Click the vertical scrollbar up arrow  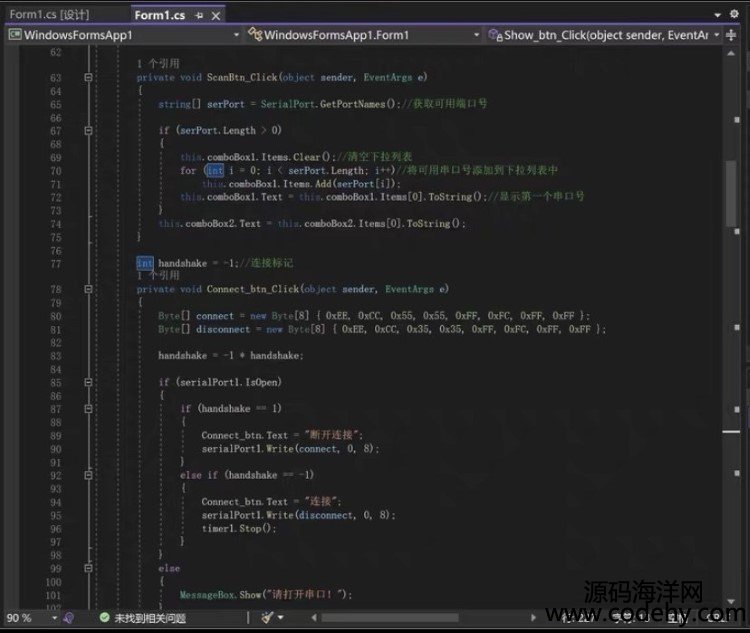point(731,54)
